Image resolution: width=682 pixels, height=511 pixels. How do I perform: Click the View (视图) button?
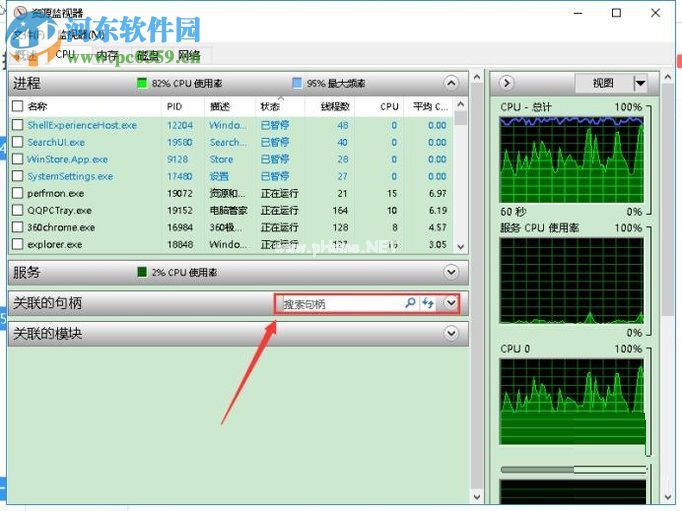(x=604, y=83)
